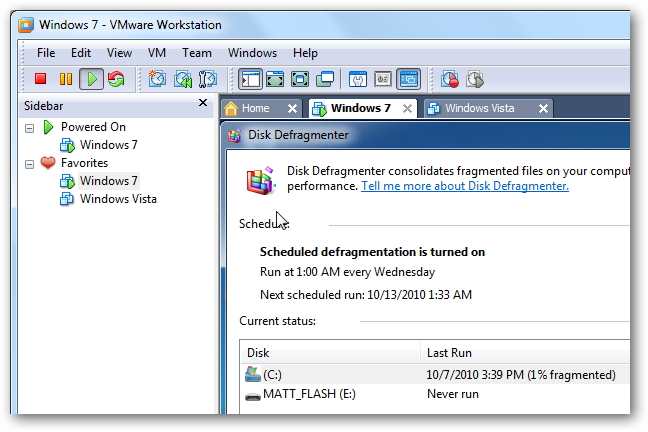Click the Favorites tree label
648x432 pixels.
[84, 163]
